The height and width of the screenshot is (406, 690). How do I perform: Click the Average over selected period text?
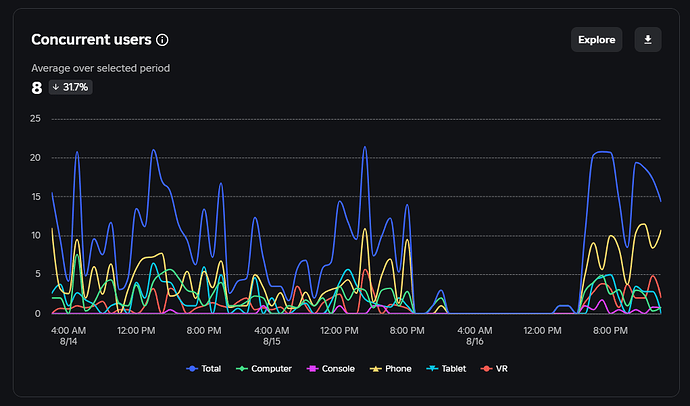click(100, 68)
